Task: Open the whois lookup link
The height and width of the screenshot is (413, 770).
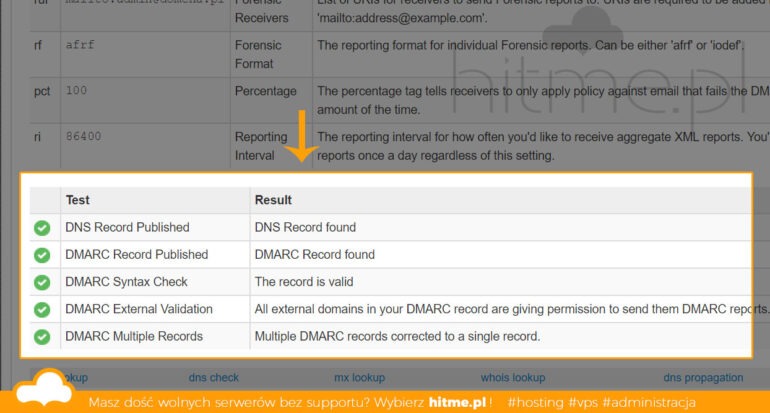Action: click(x=513, y=378)
